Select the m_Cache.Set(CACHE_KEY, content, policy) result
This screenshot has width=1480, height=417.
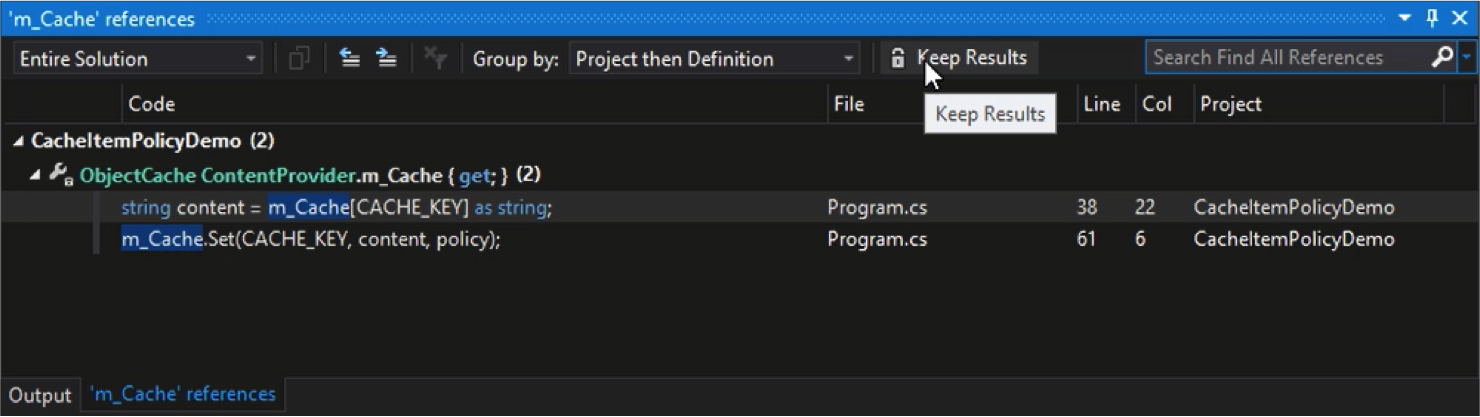[738, 240]
